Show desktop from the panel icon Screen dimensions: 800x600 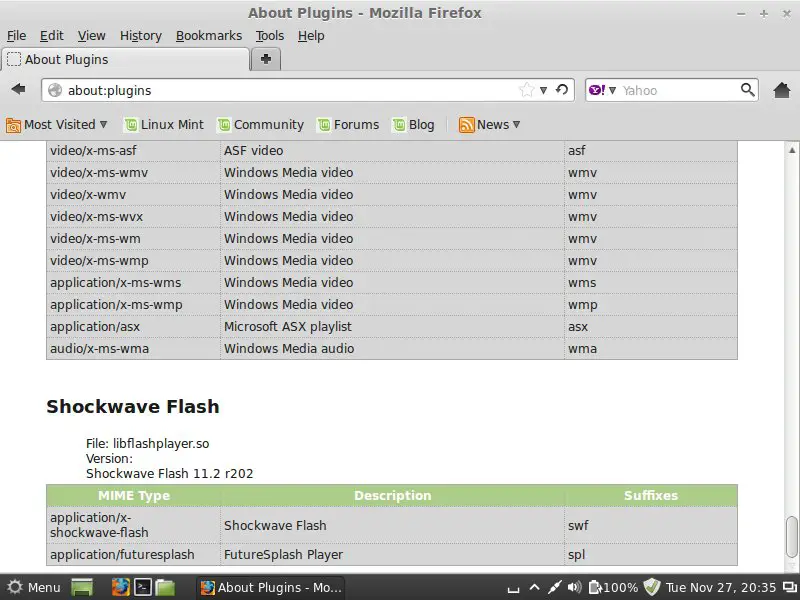pyautogui.click(x=82, y=587)
